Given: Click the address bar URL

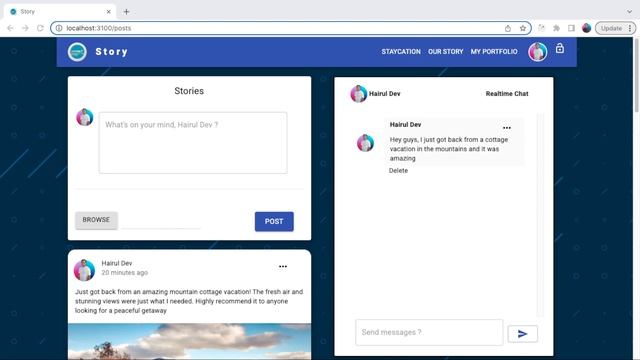Looking at the screenshot, I should (x=99, y=28).
